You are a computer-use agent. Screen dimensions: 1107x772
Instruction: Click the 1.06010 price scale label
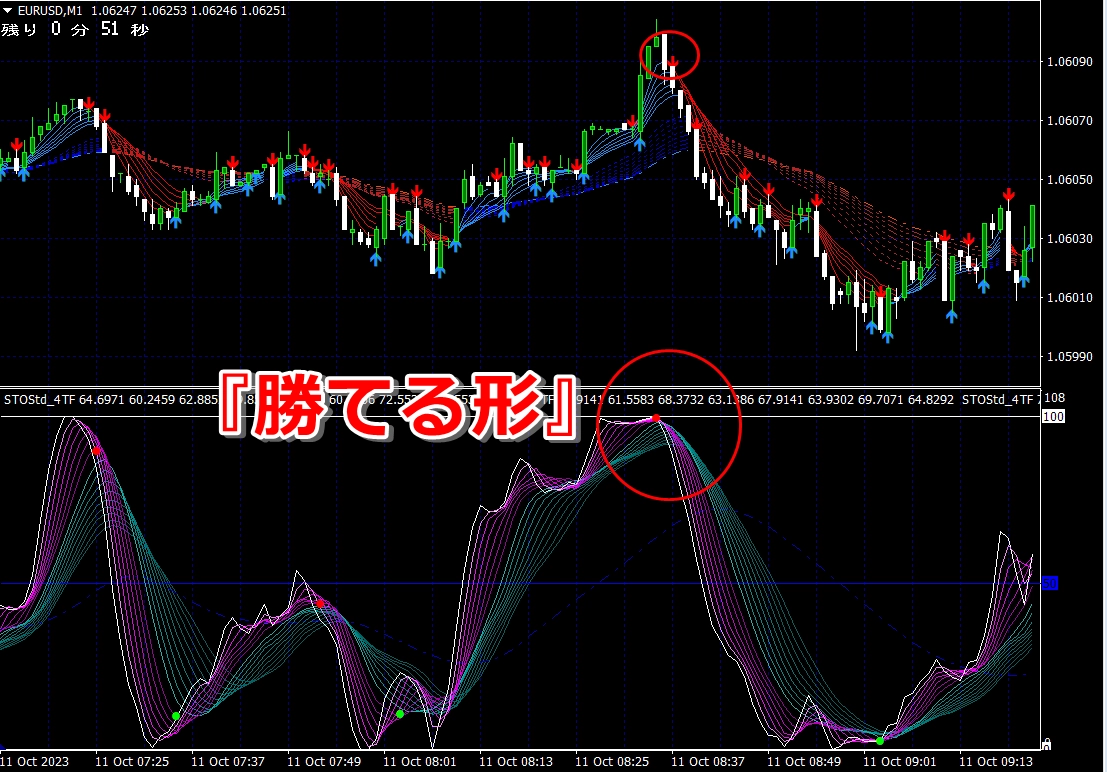tap(1070, 297)
